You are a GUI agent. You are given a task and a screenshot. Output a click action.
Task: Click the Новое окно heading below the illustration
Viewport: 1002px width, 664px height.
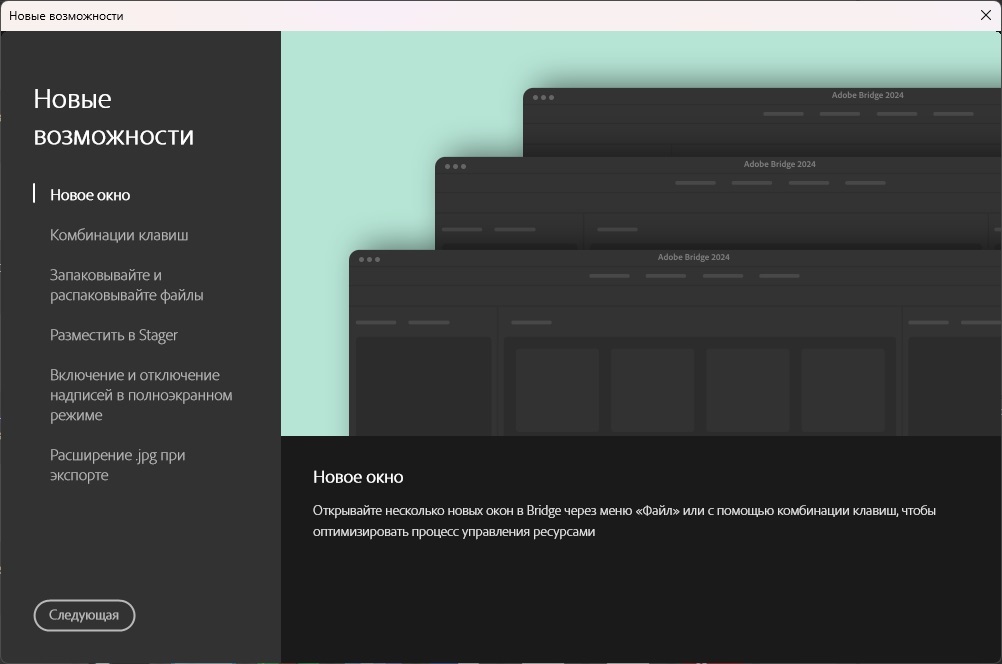(x=358, y=477)
